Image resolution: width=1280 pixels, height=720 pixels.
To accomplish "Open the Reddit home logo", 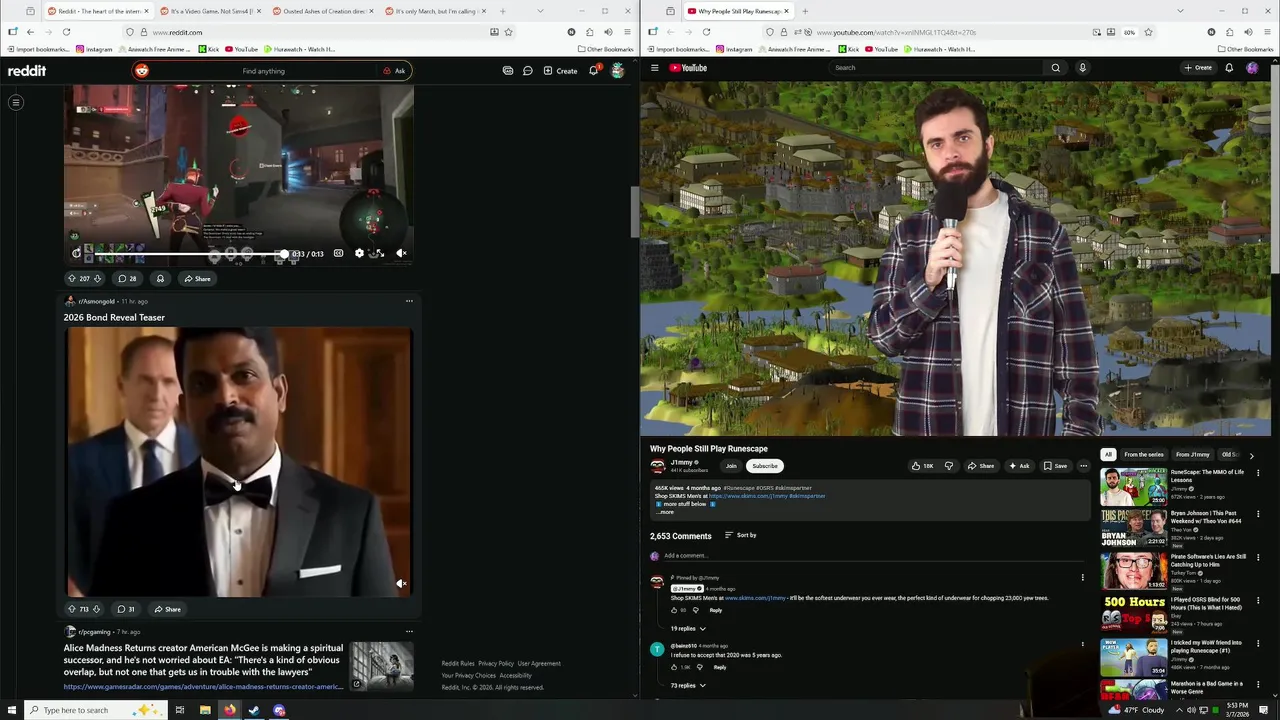I will tap(27, 71).
